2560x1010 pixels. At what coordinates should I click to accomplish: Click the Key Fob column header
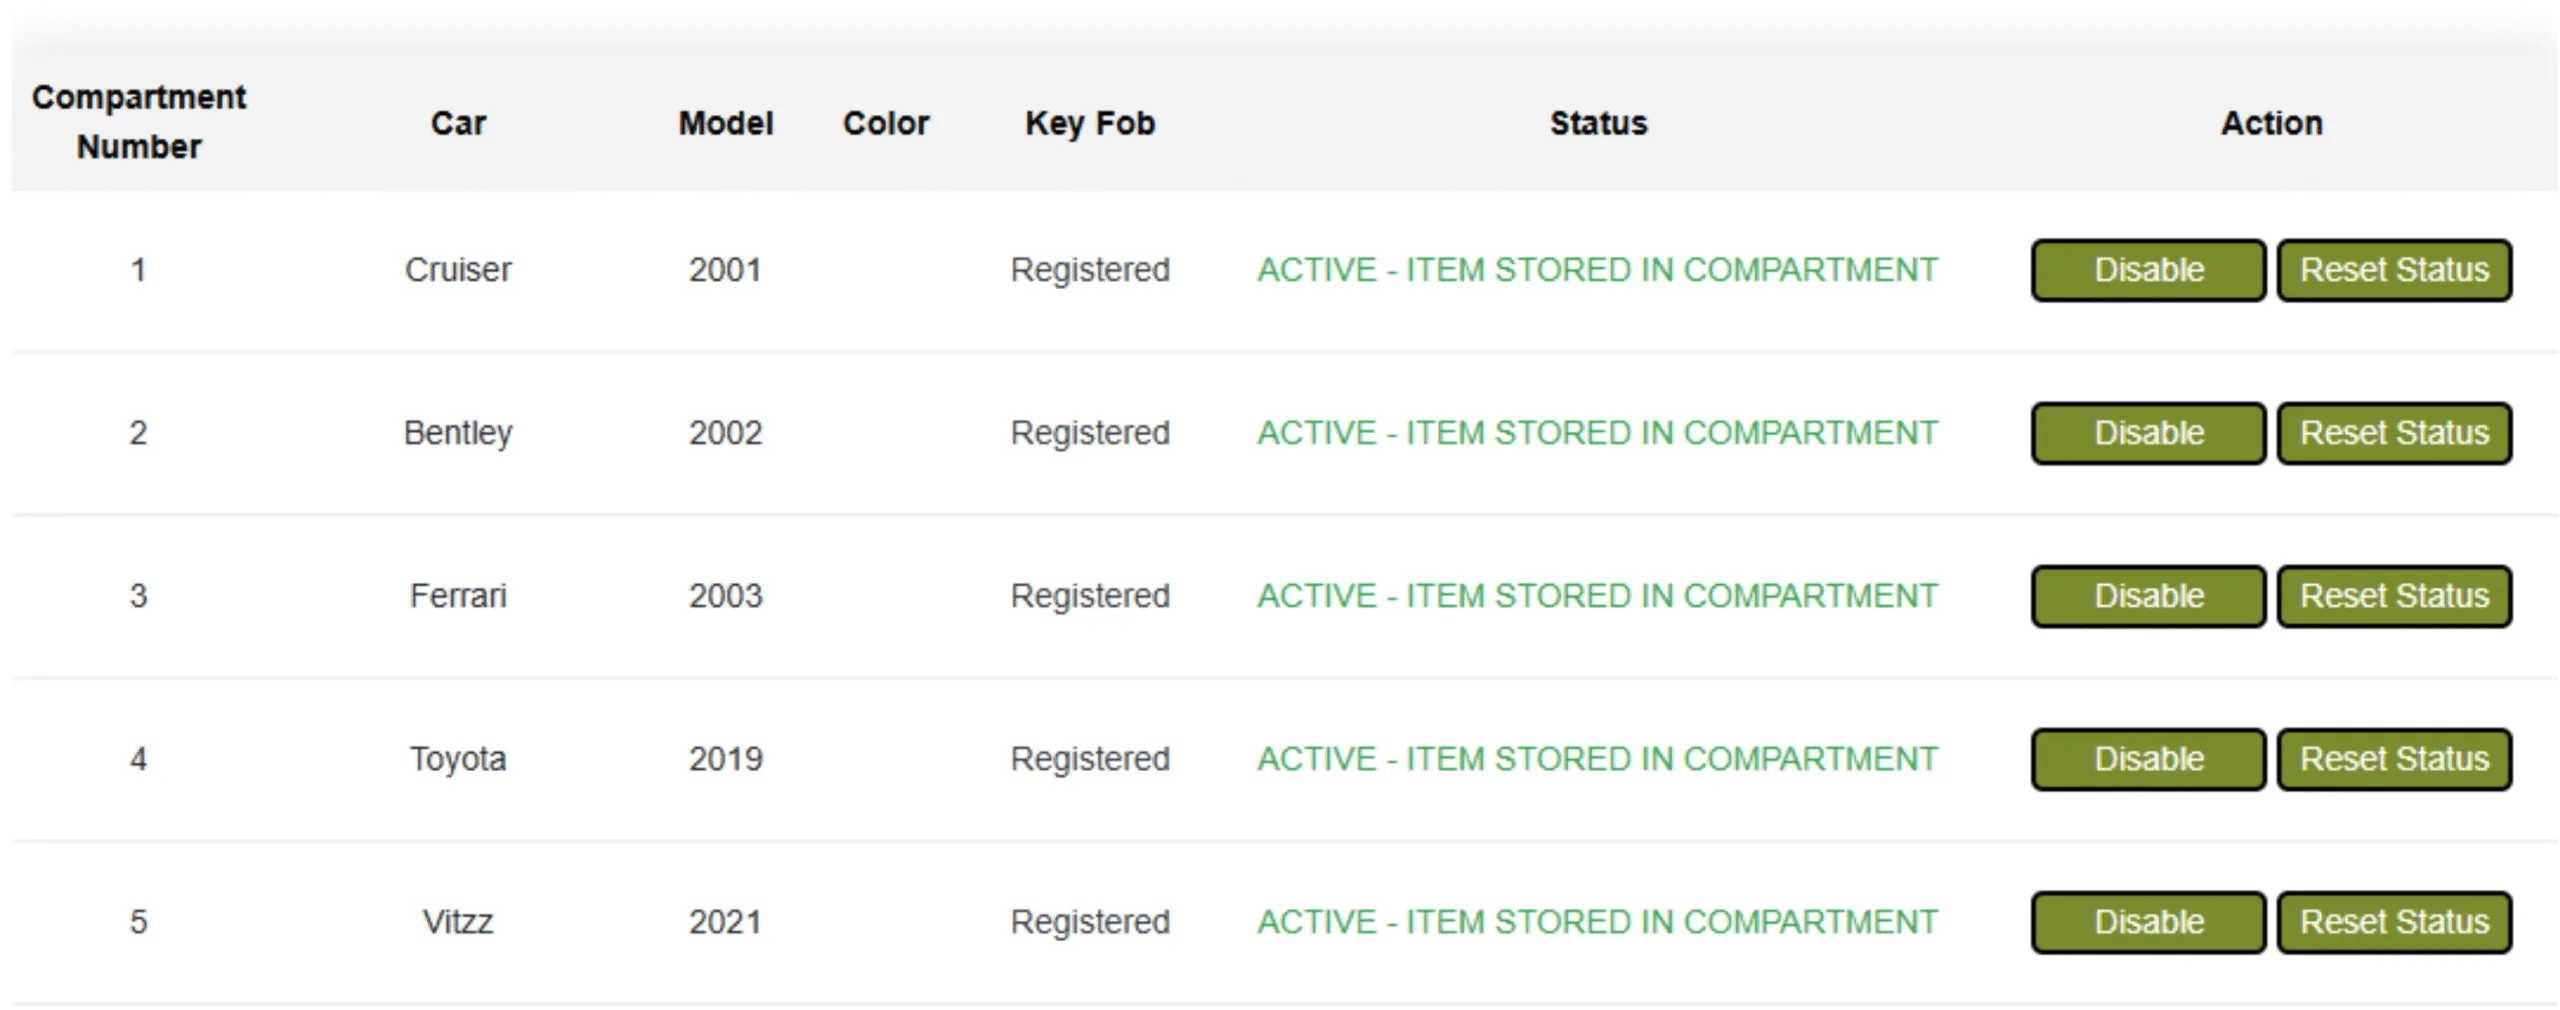[1090, 123]
